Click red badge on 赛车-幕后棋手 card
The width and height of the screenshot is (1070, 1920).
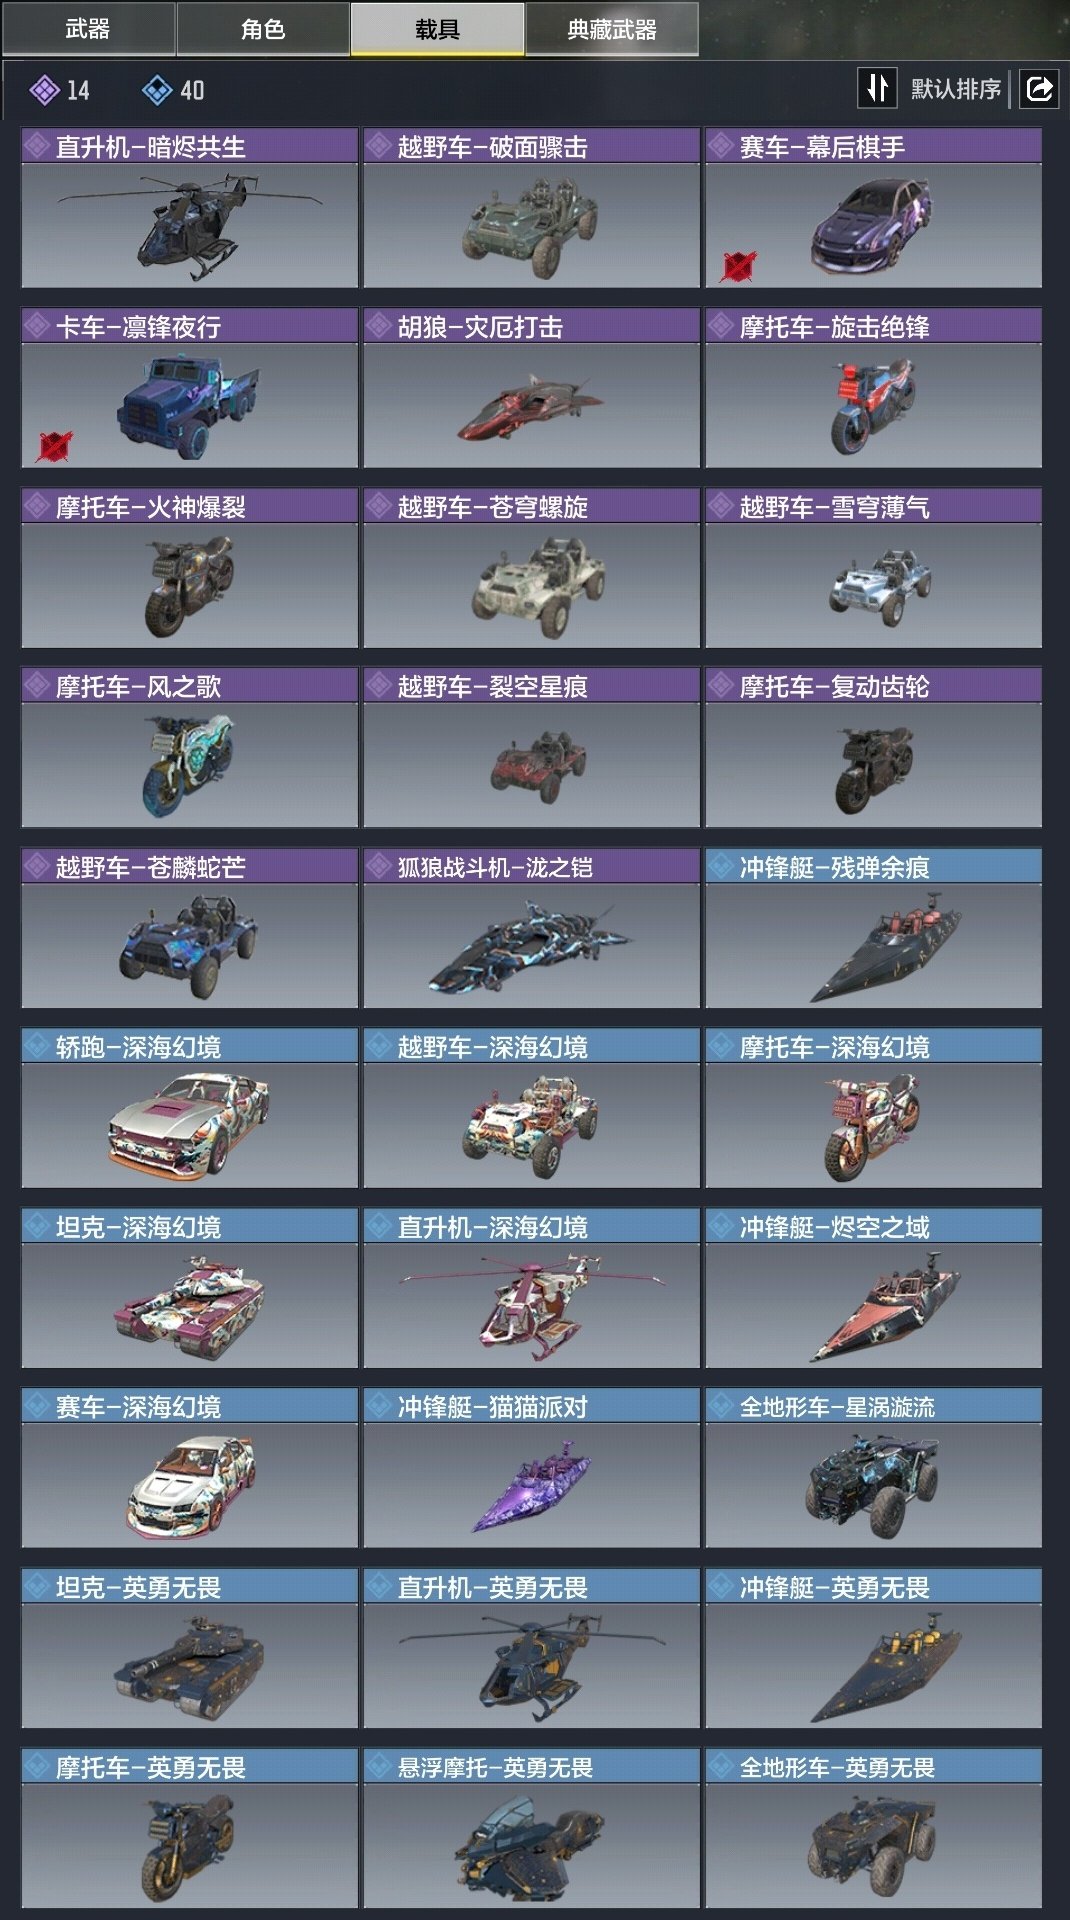click(738, 267)
